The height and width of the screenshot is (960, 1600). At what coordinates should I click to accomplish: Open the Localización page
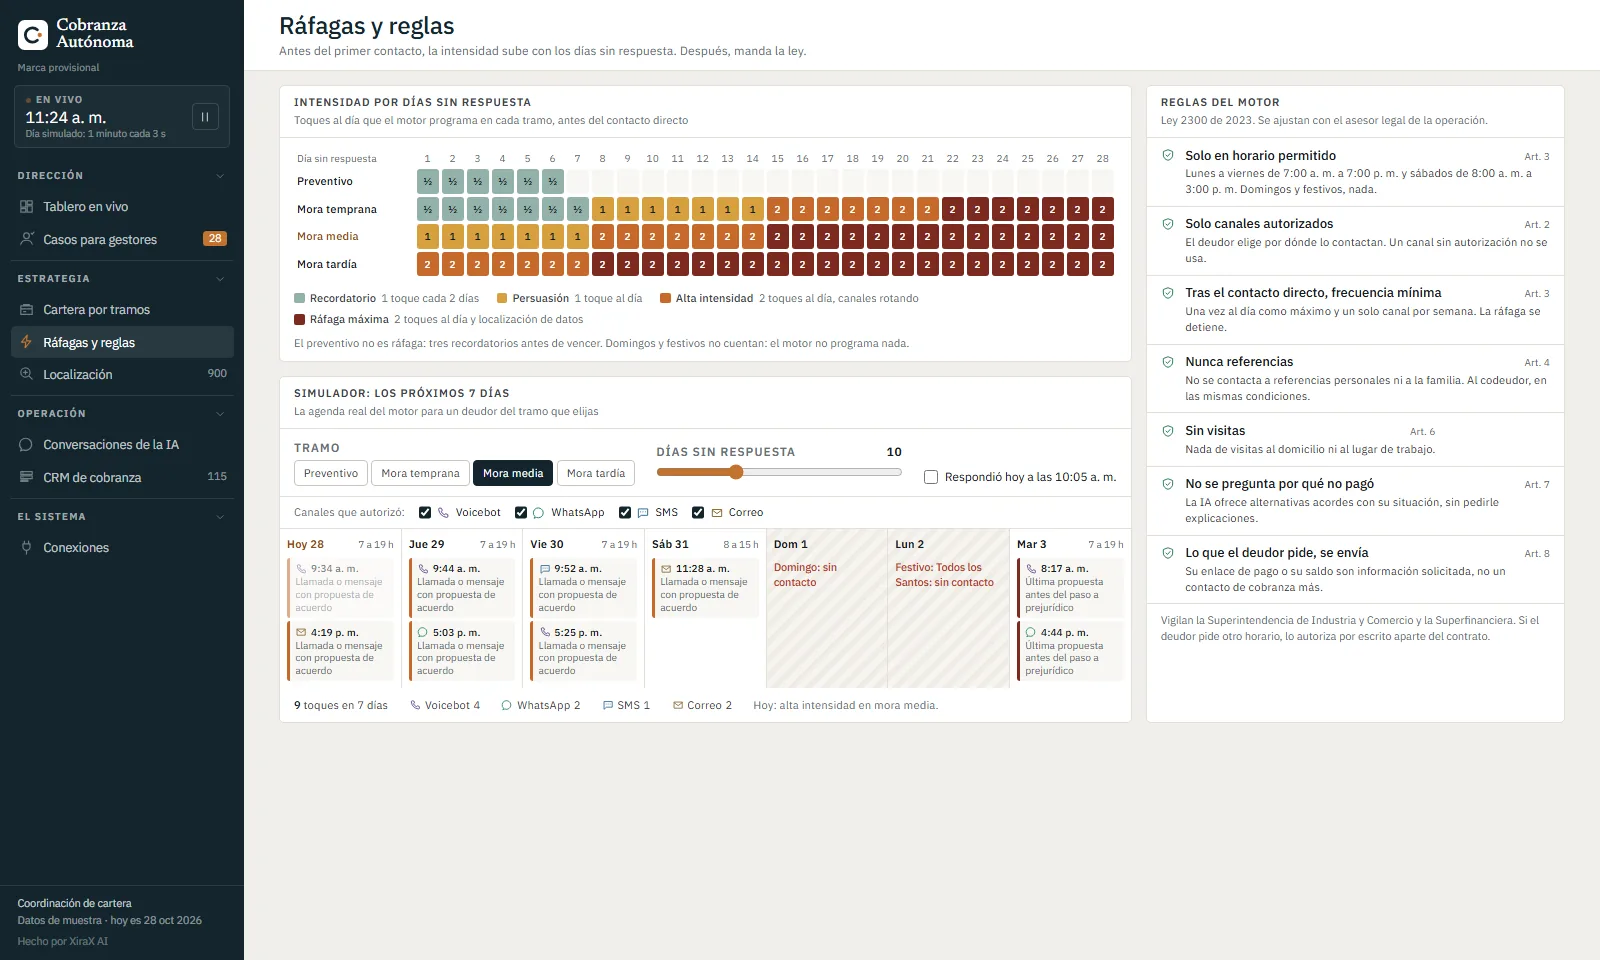click(x=122, y=374)
